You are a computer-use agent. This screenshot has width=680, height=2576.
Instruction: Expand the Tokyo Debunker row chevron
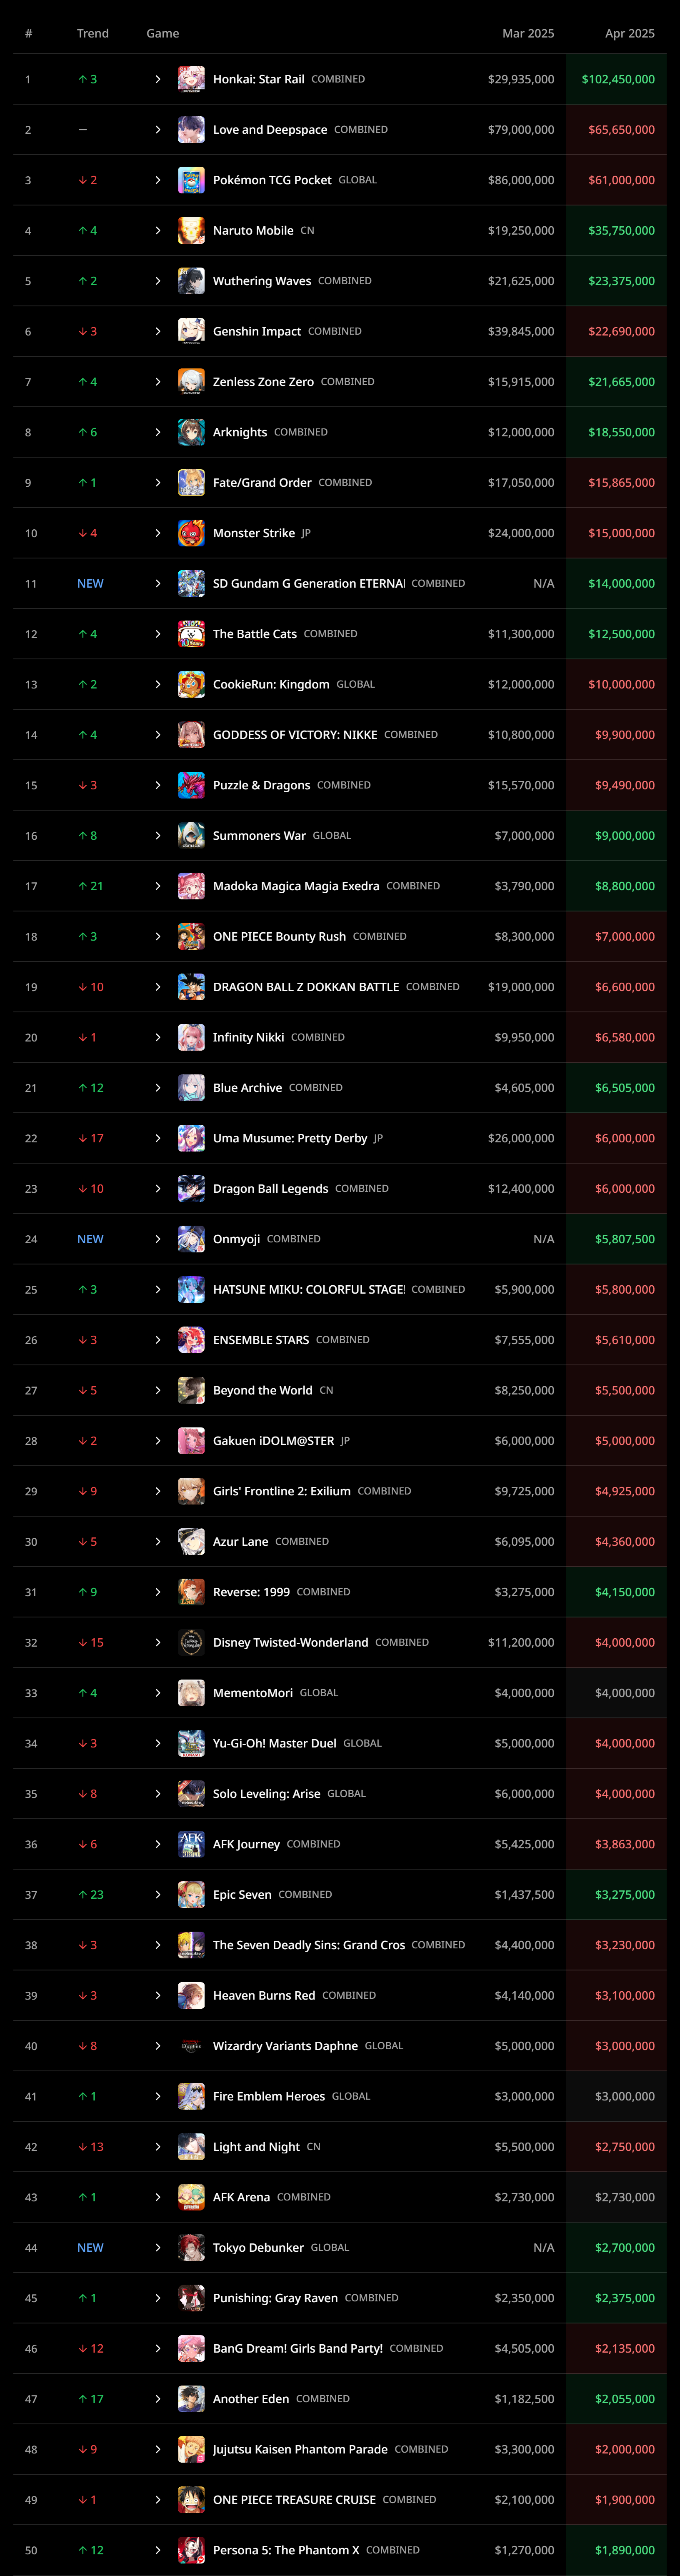(x=158, y=2247)
